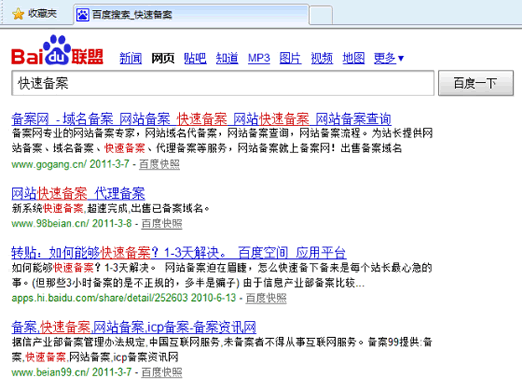Open the 网站快速备案_代理备案 result
522x392 pixels.
tap(78, 193)
